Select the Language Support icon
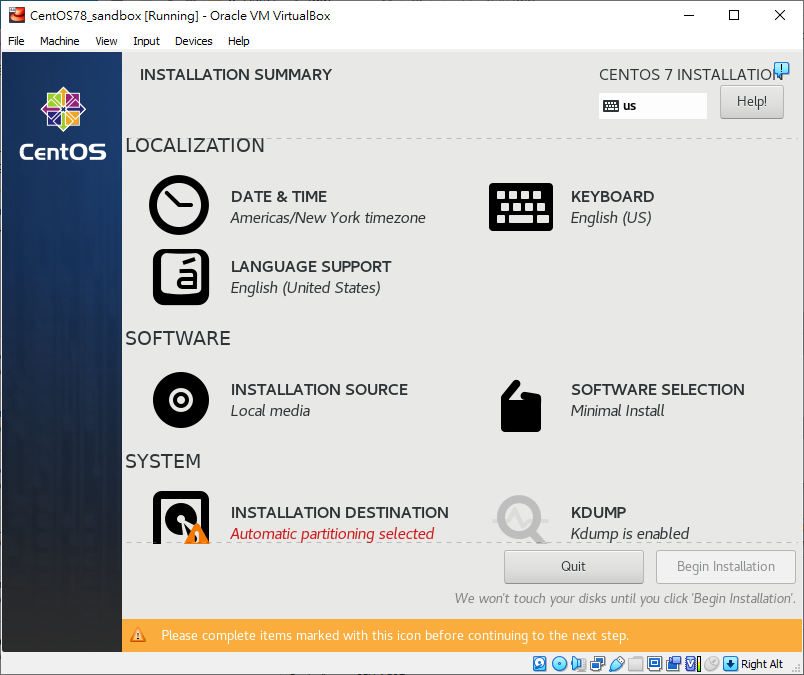This screenshot has height=675, width=804. pyautogui.click(x=181, y=277)
